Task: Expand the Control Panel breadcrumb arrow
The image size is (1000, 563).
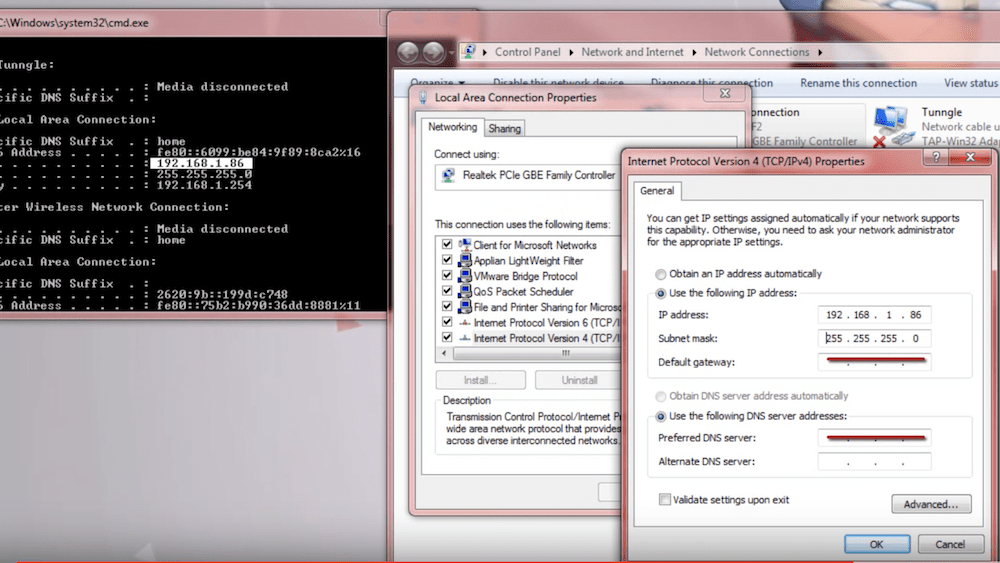Action: coord(571,52)
